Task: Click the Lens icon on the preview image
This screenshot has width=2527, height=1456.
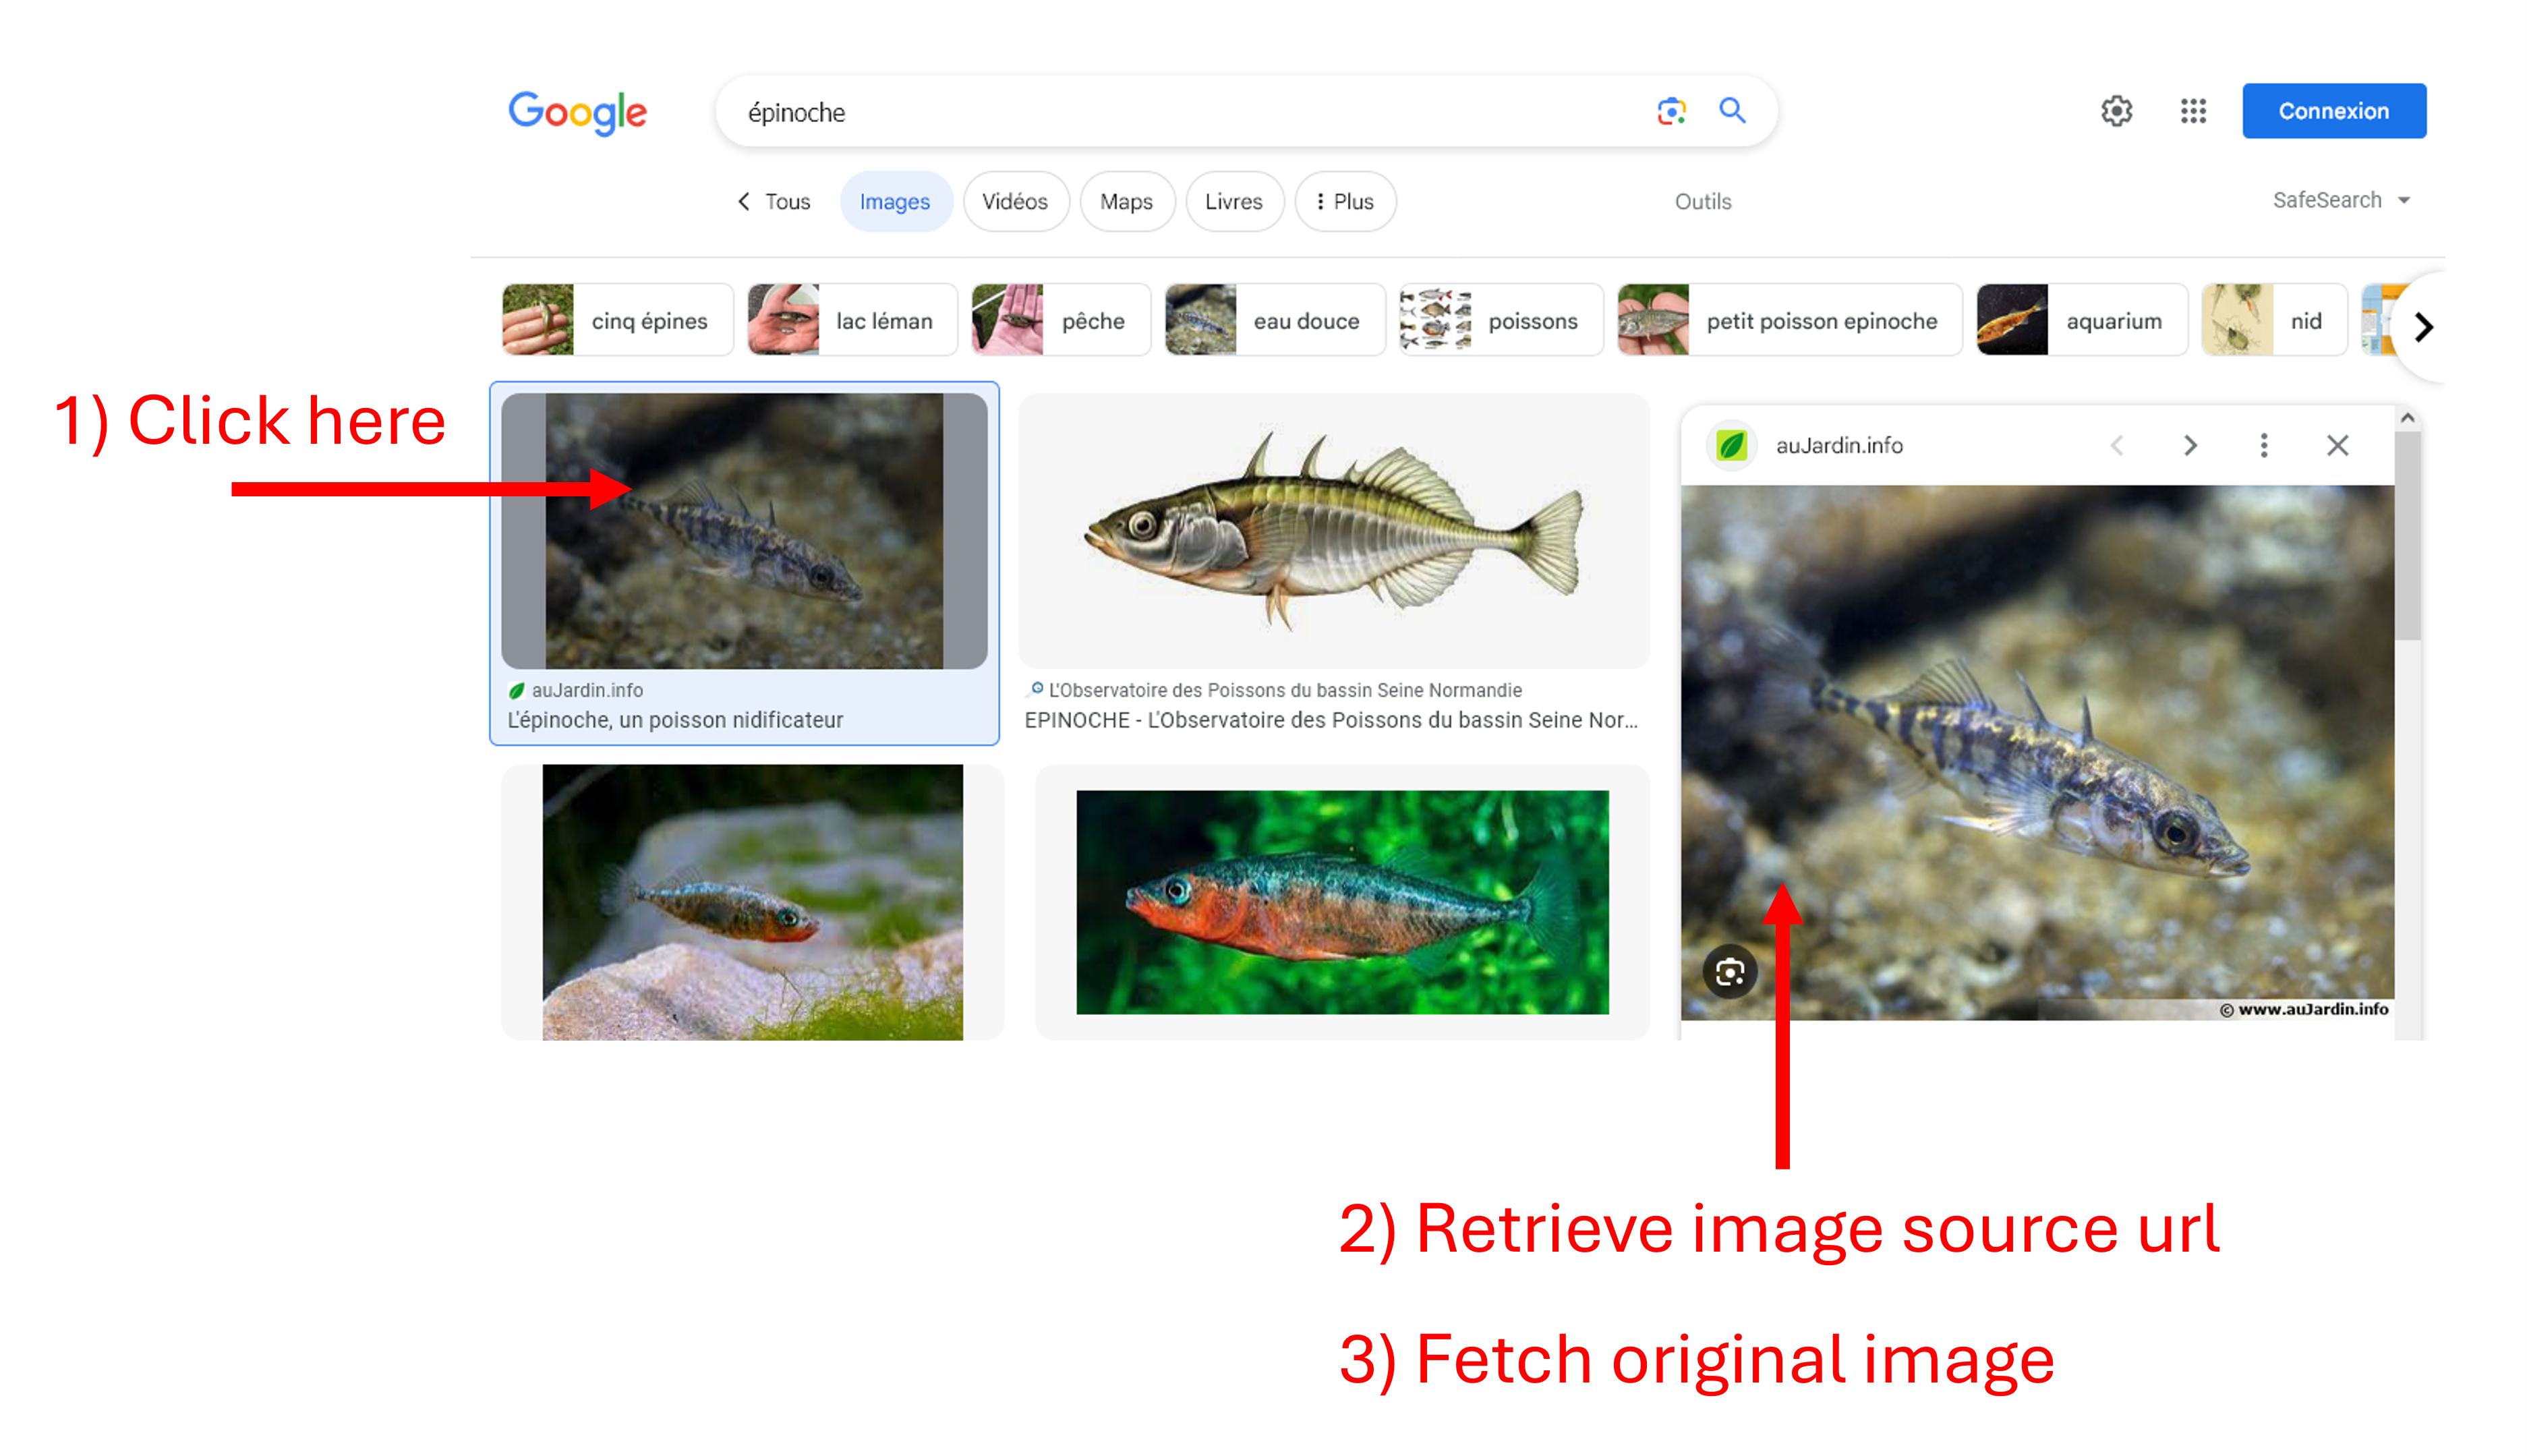Action: (1730, 971)
